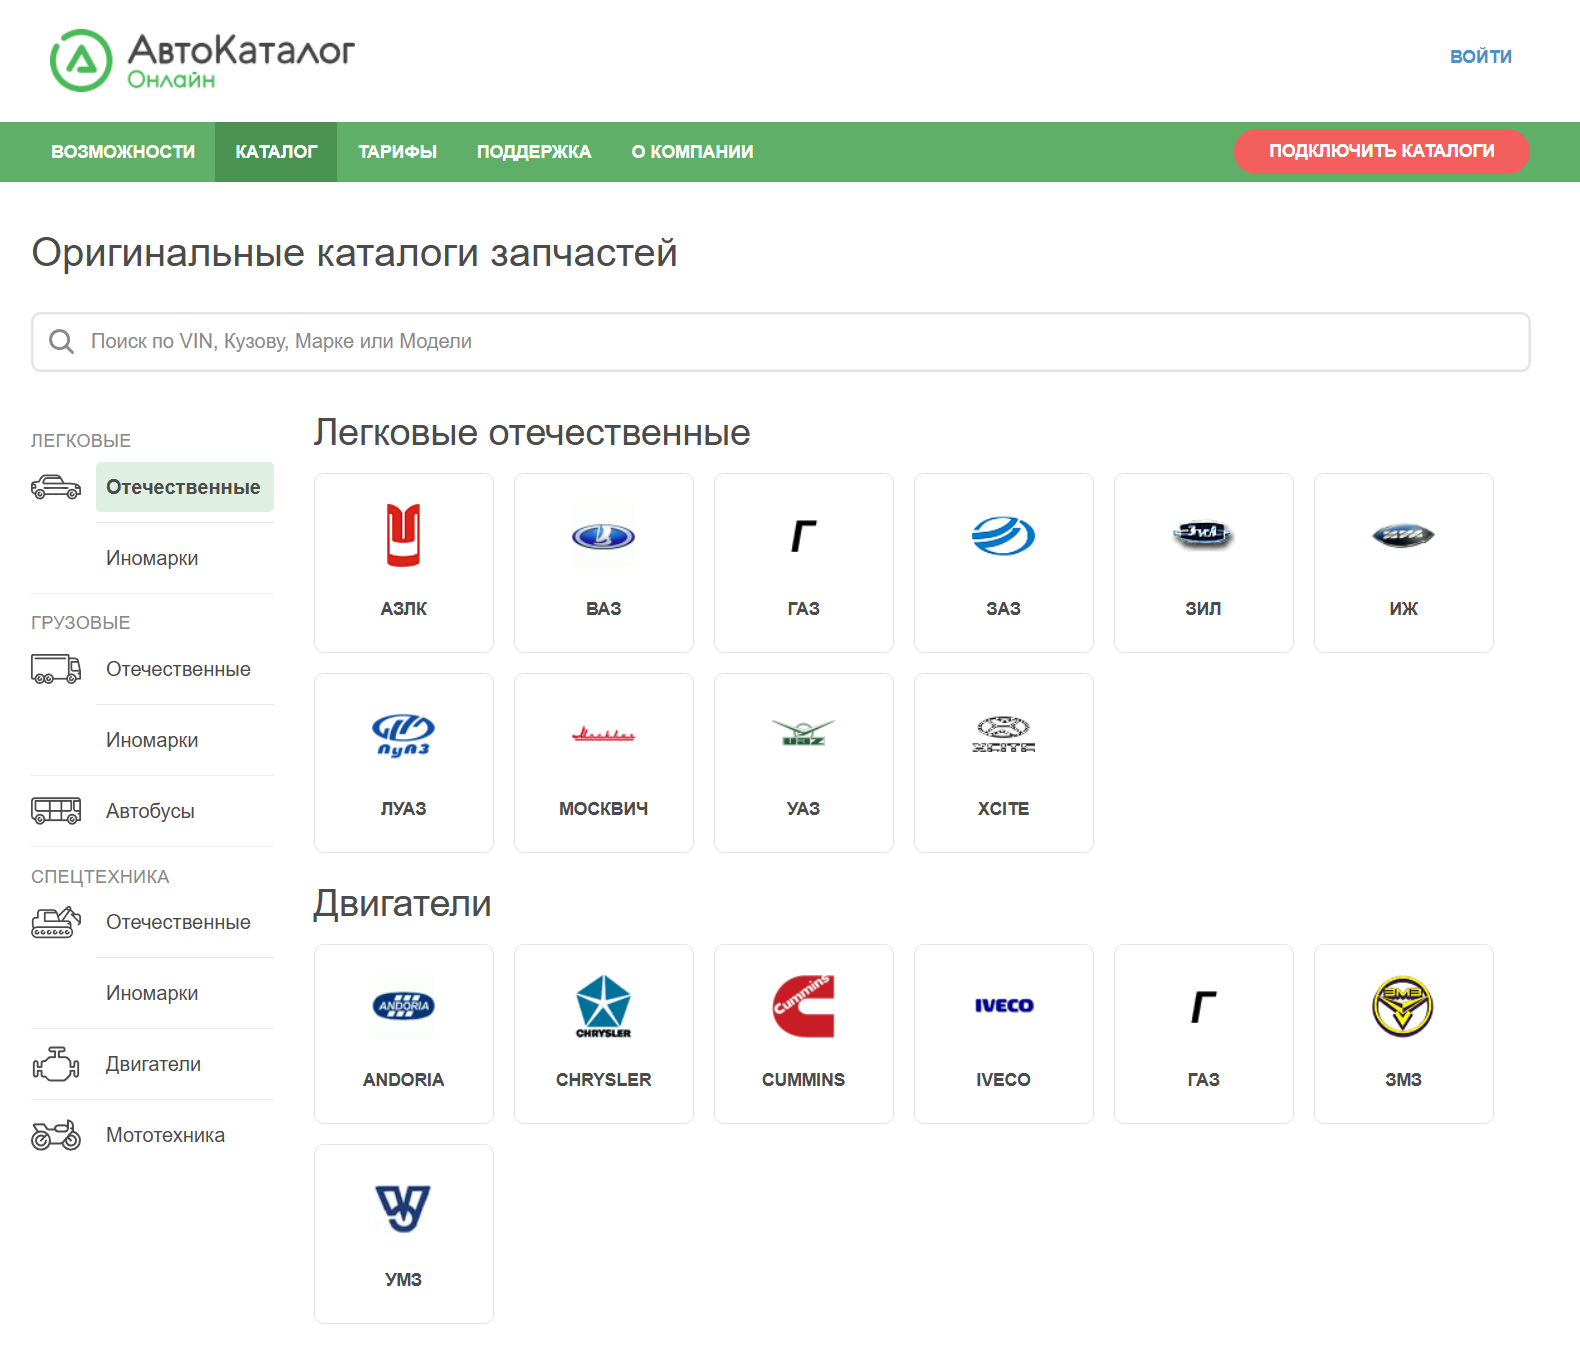Click the search magnifier icon
The image size is (1580, 1365).
click(61, 342)
